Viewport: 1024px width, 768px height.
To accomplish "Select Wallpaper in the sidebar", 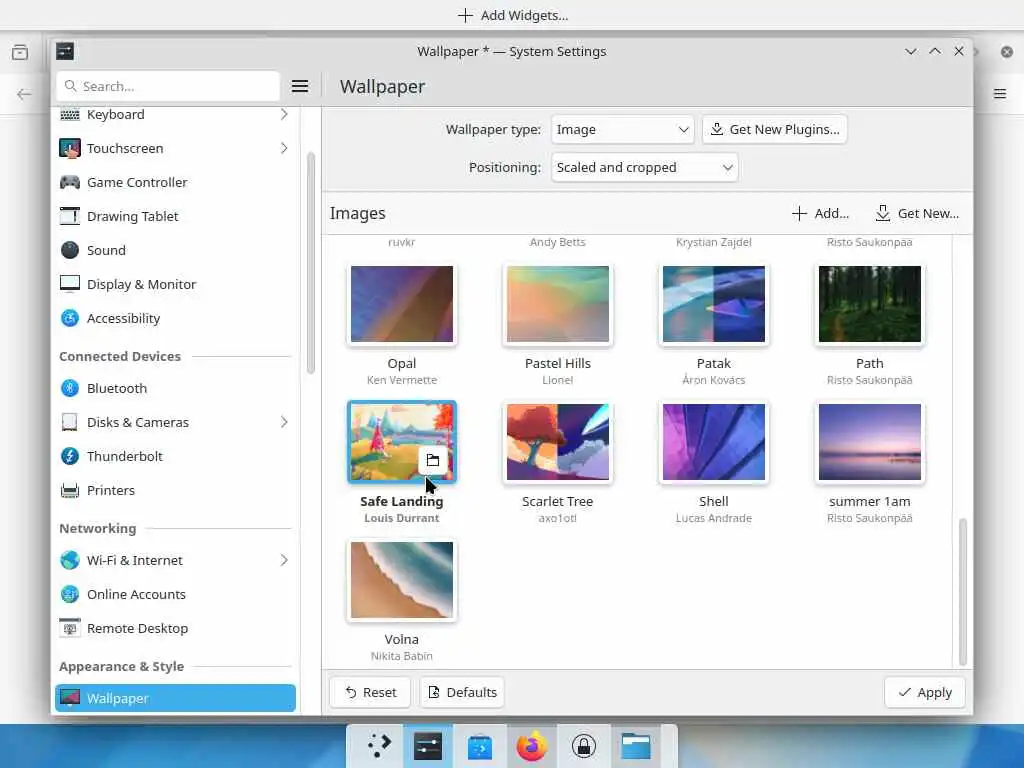I will tap(175, 698).
